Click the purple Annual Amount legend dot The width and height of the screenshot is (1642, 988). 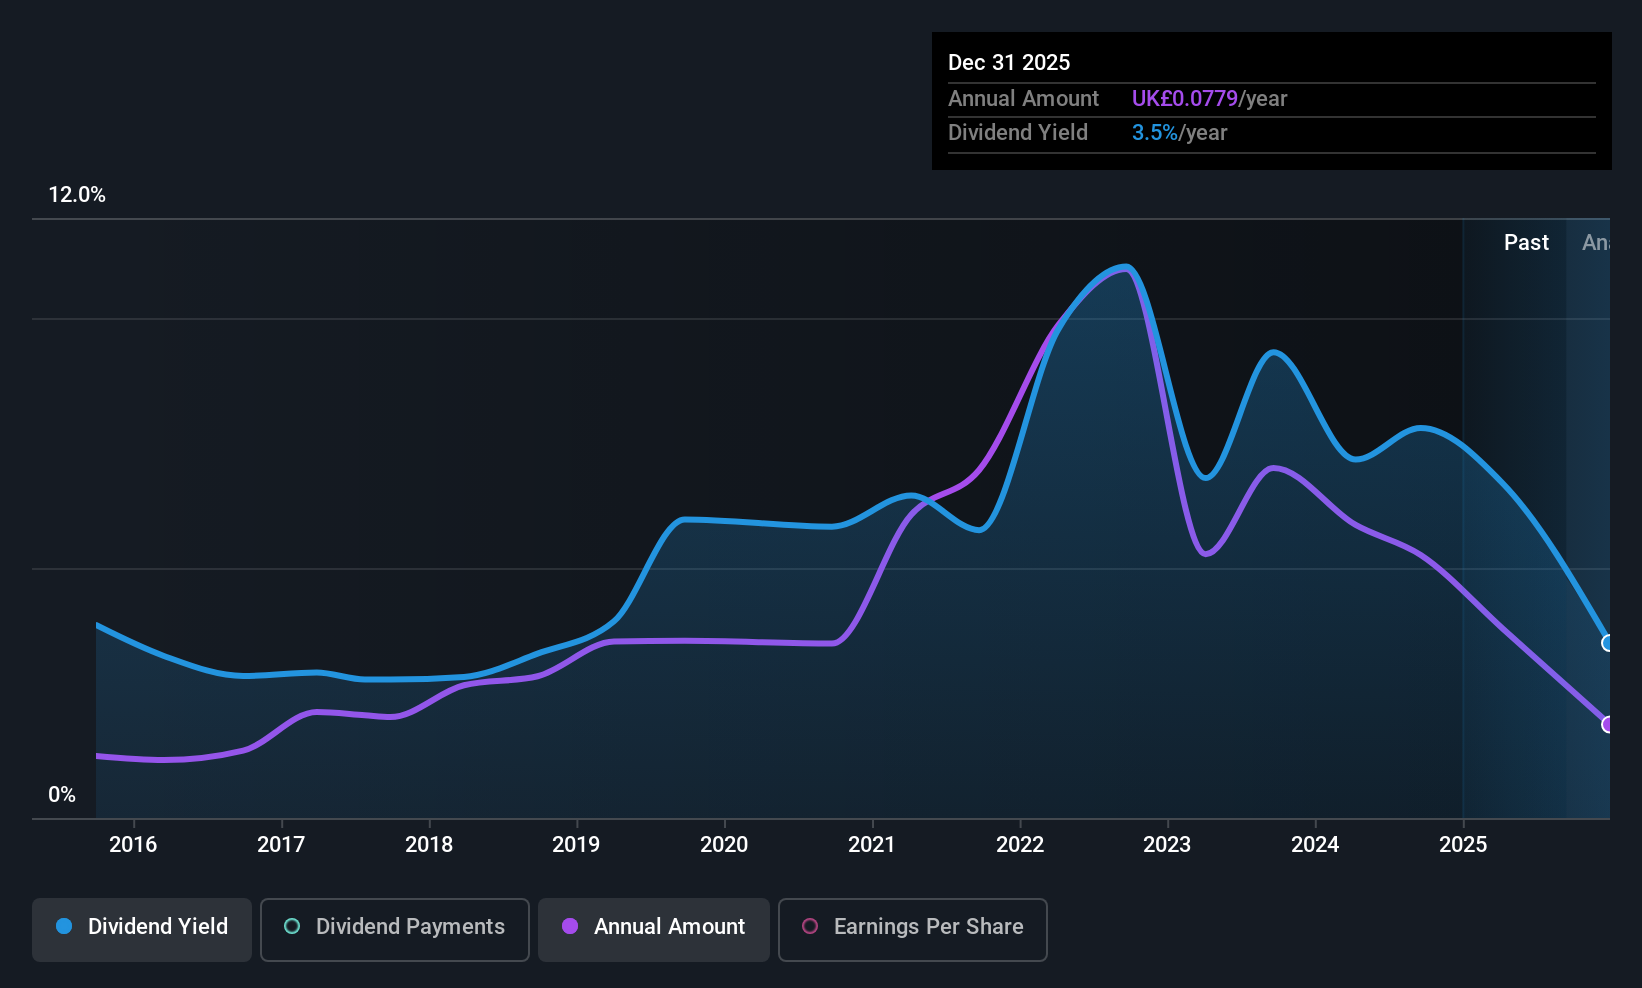click(570, 926)
